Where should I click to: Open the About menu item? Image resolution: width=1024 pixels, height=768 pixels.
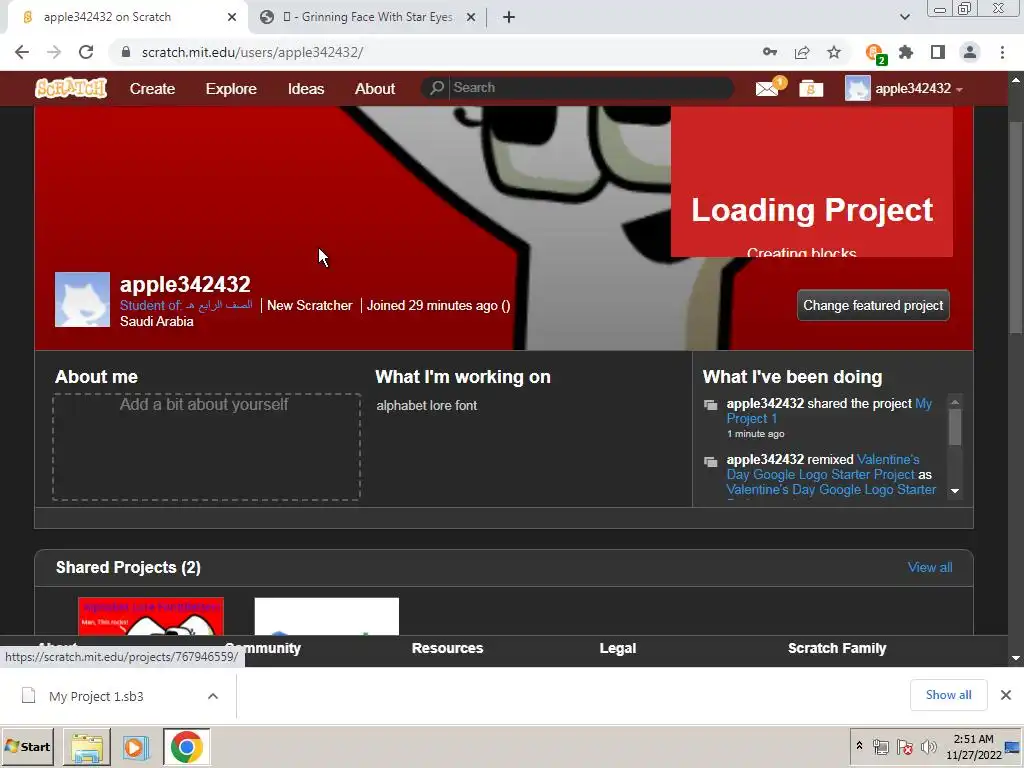point(375,88)
